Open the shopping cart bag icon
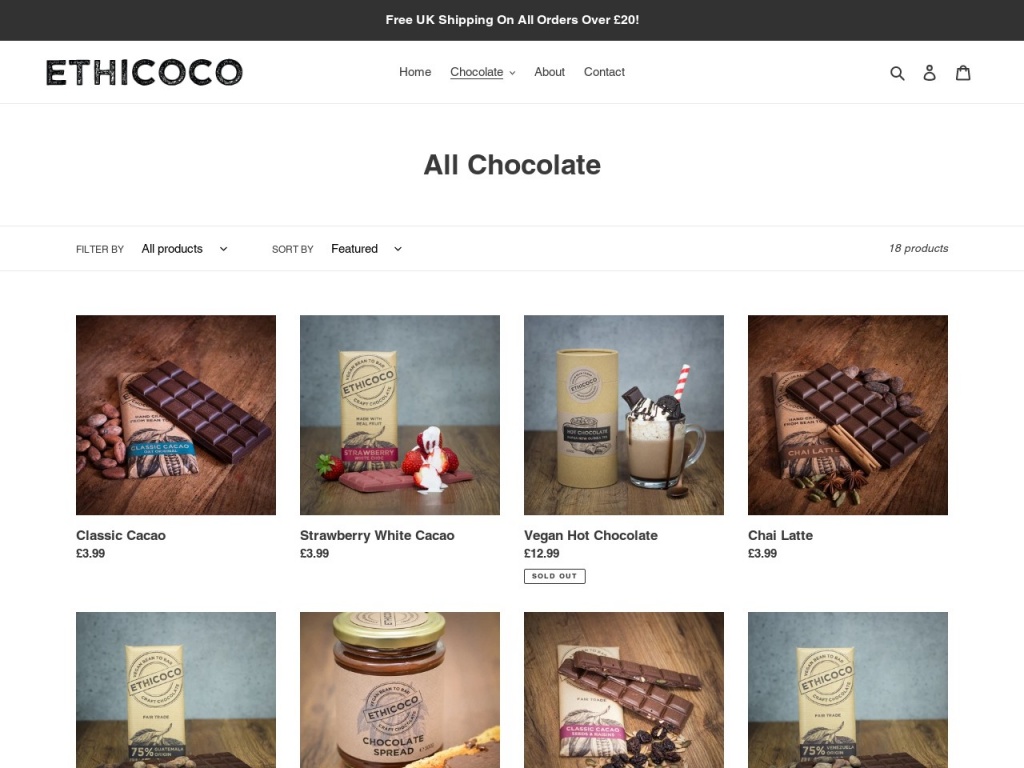1024x768 pixels. pyautogui.click(x=963, y=72)
